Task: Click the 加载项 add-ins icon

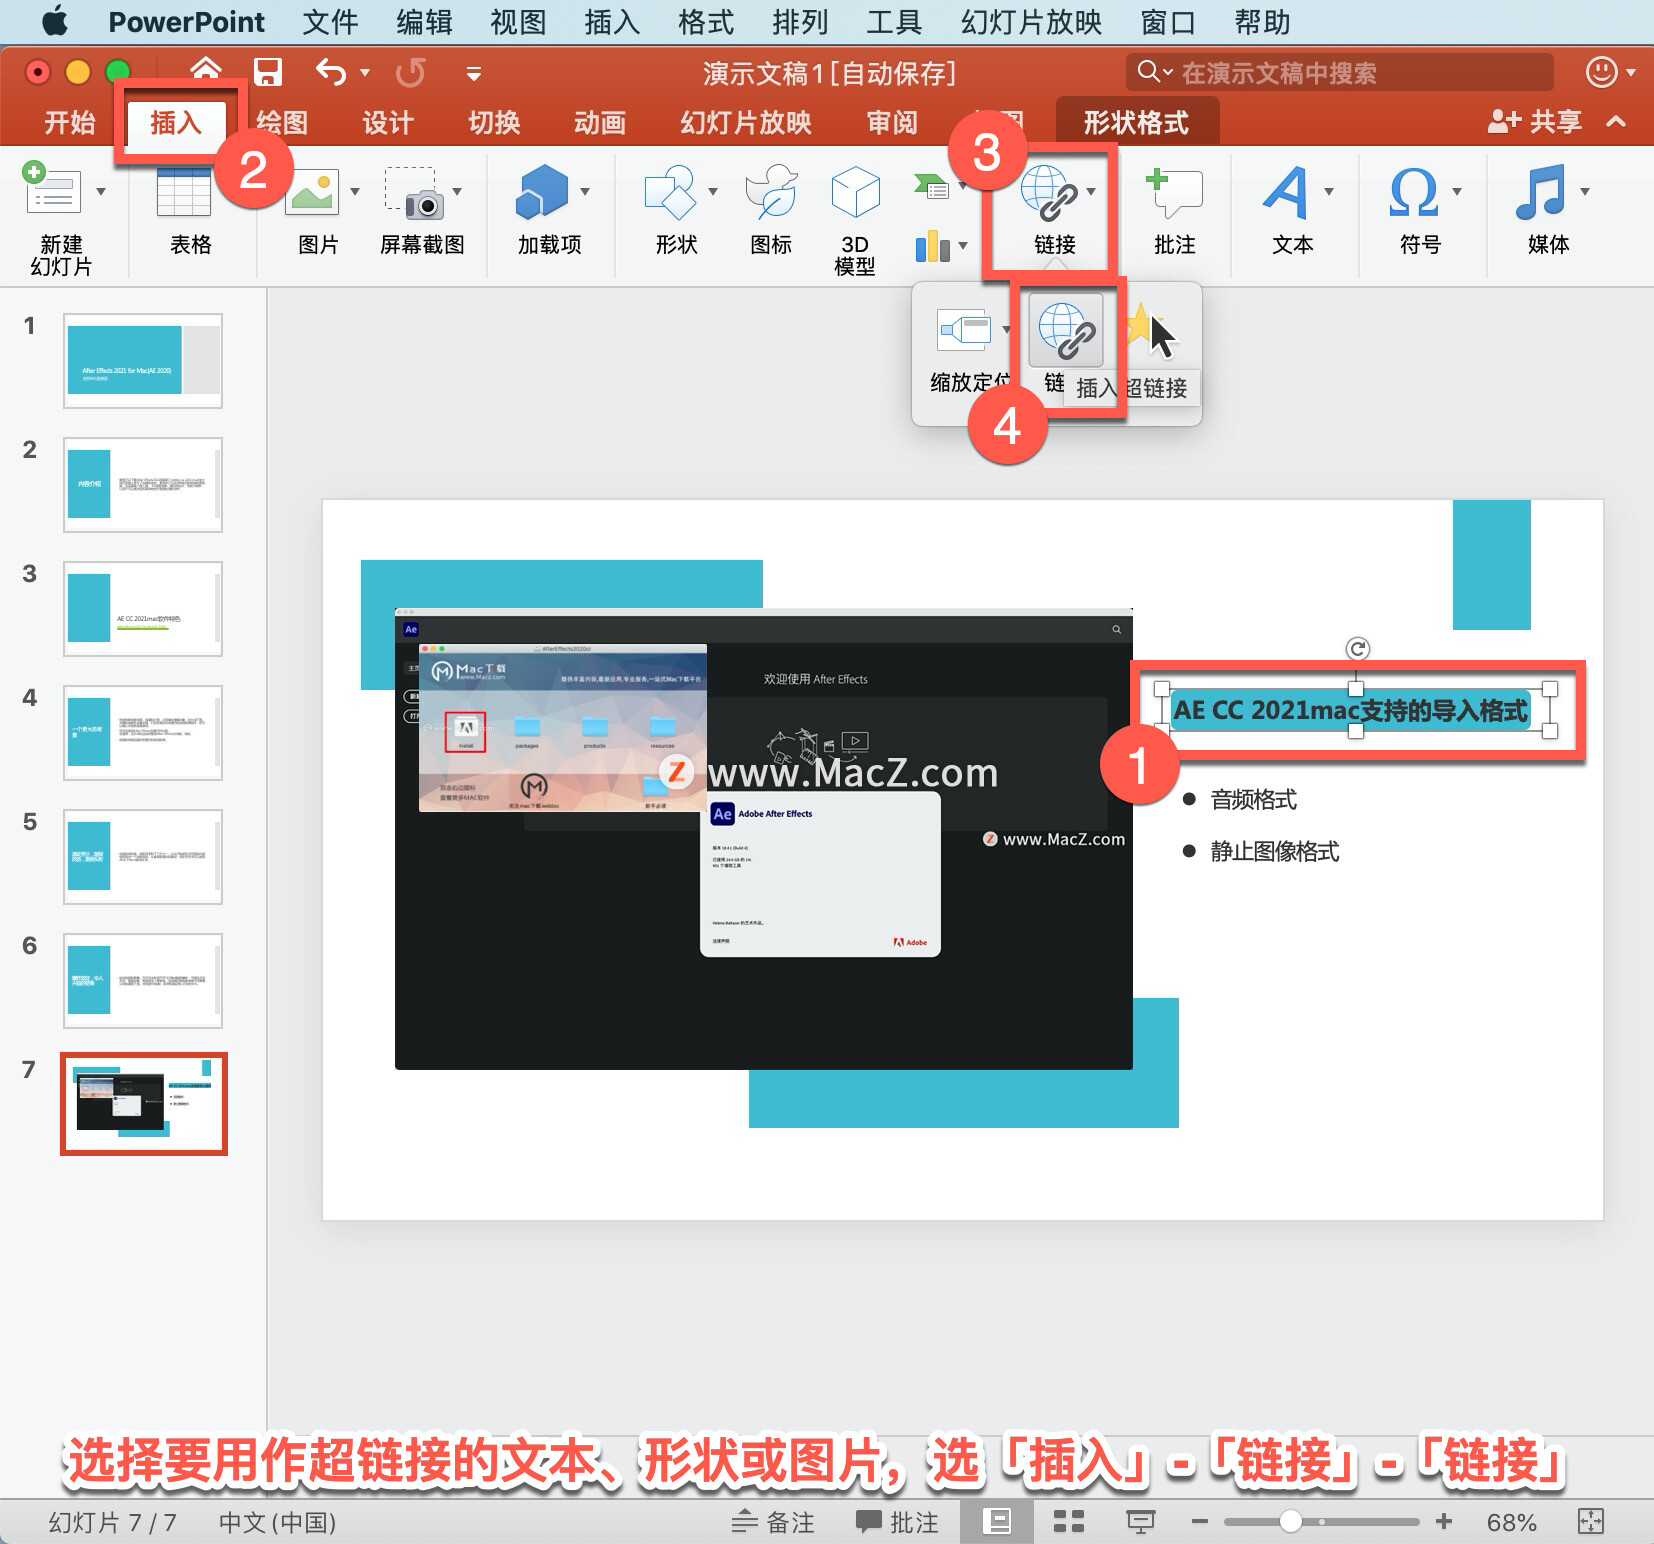Action: point(542,191)
